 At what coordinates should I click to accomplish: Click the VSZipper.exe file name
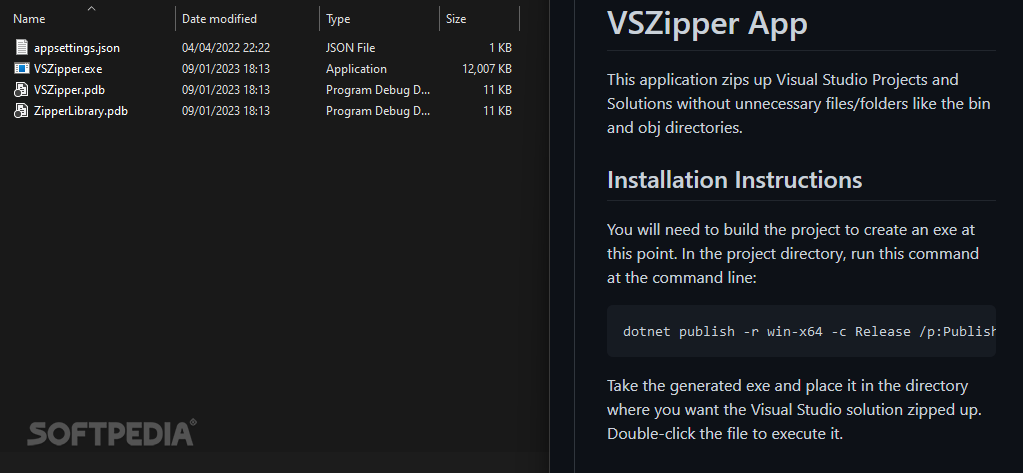[68, 69]
